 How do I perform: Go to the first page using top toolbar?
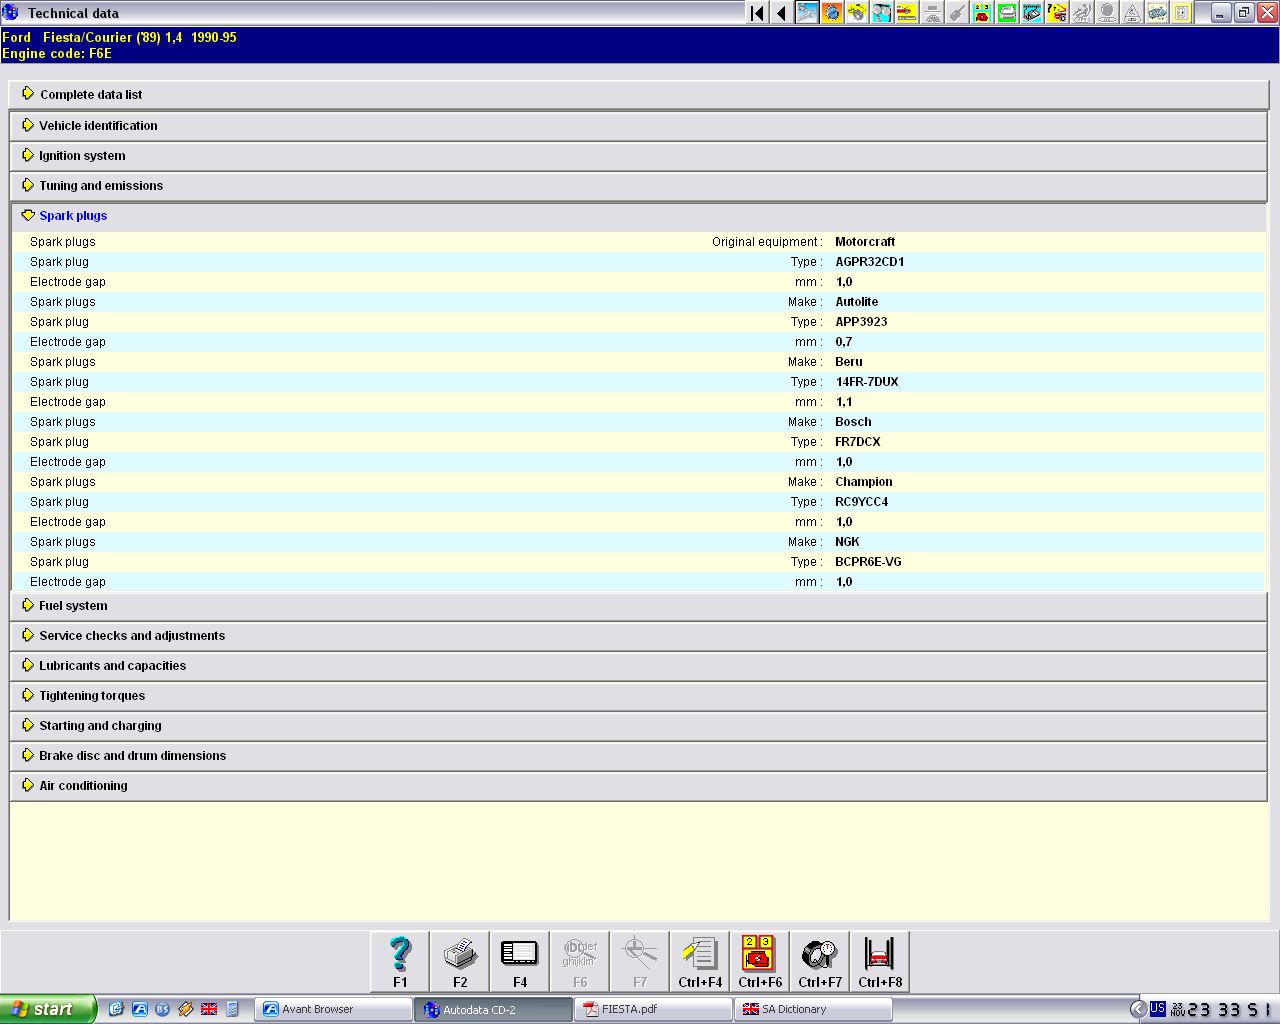pyautogui.click(x=757, y=13)
